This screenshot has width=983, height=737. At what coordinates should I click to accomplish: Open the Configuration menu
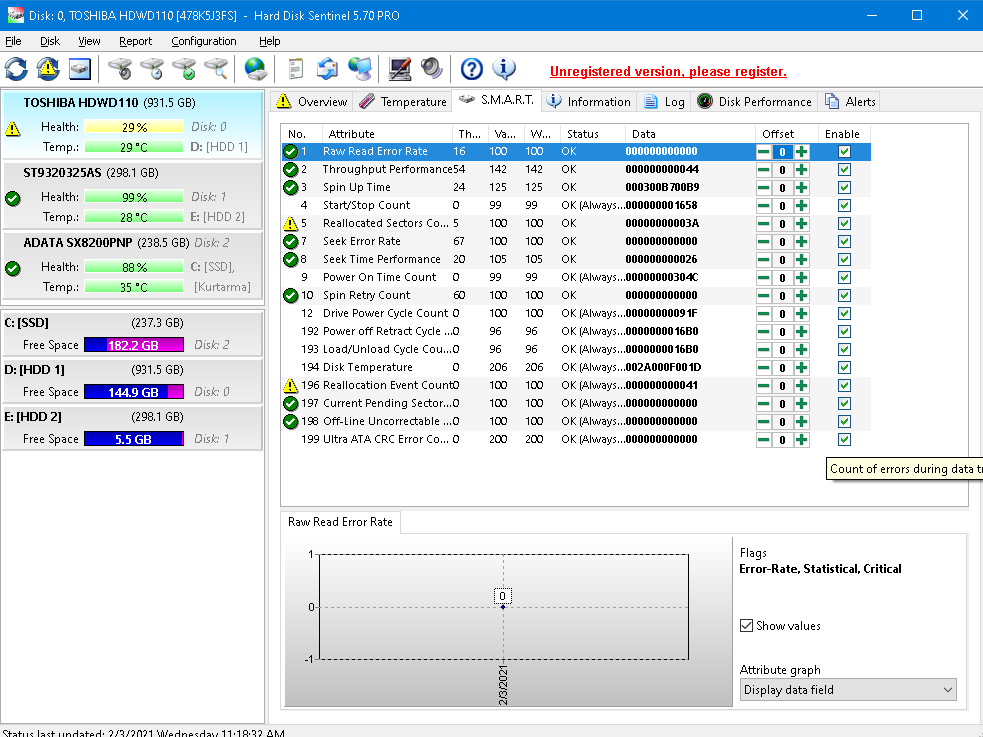(203, 41)
